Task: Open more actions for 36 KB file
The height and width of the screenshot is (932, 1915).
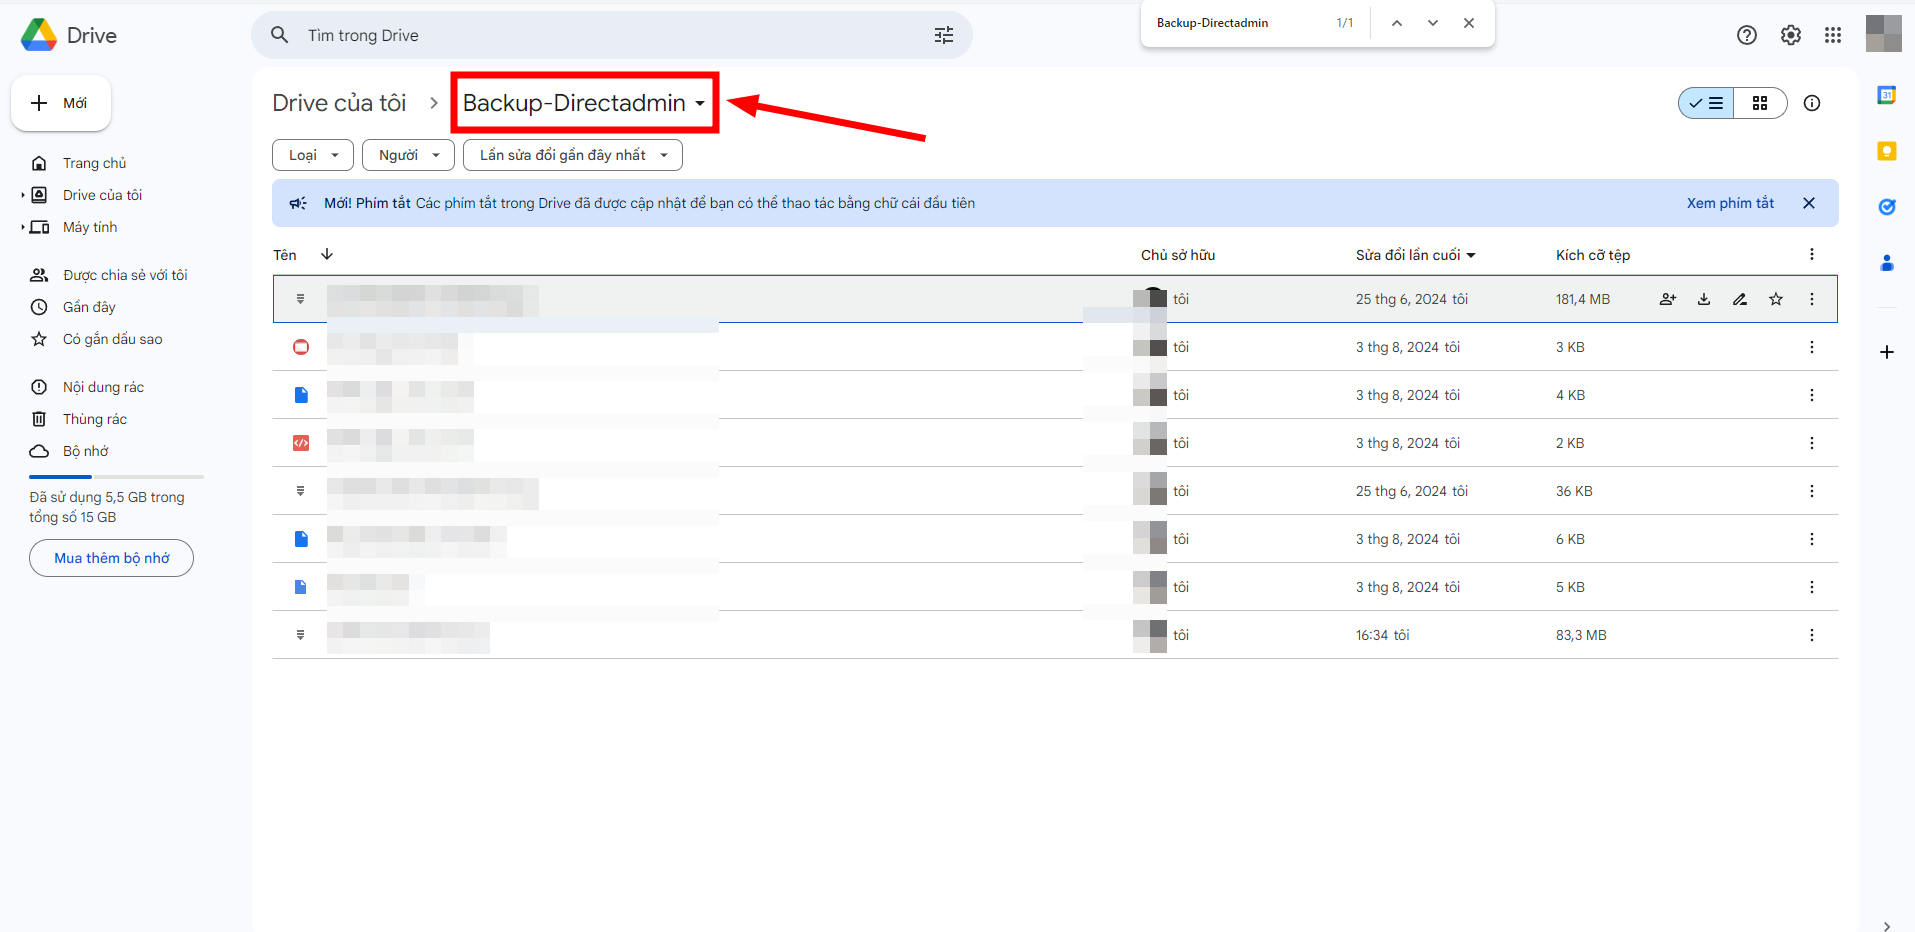Action: (1812, 491)
